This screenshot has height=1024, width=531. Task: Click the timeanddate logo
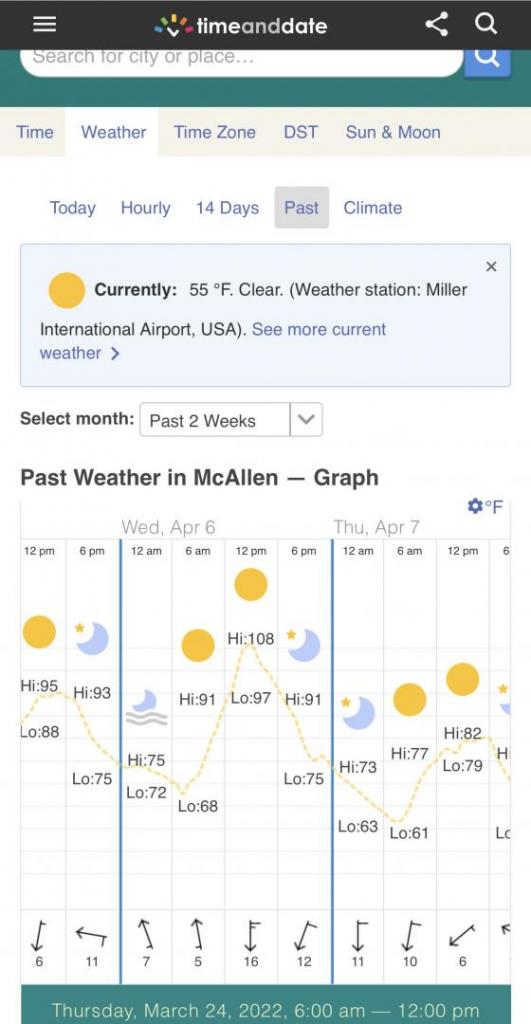tap(240, 25)
